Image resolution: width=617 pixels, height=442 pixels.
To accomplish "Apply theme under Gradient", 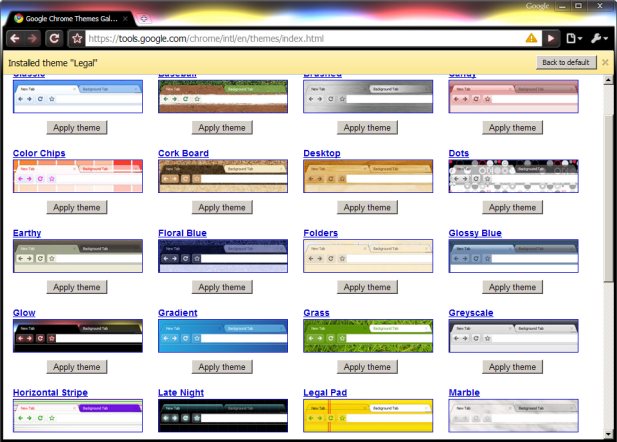I will click(222, 367).
